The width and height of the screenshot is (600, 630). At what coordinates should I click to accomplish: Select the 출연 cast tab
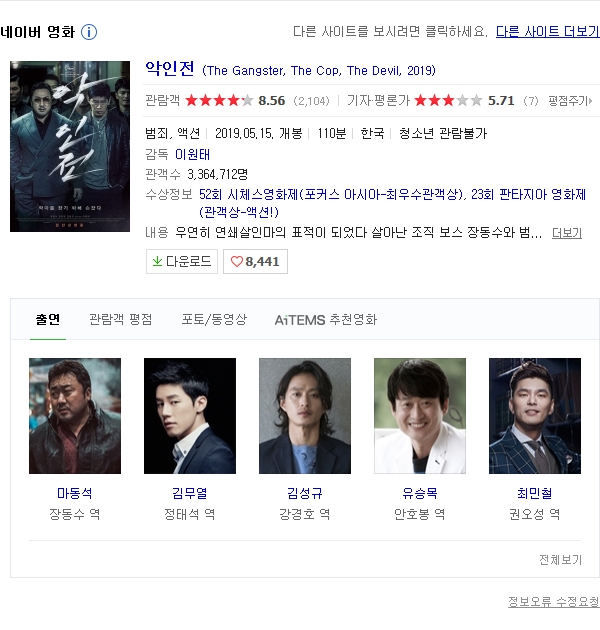tap(48, 319)
